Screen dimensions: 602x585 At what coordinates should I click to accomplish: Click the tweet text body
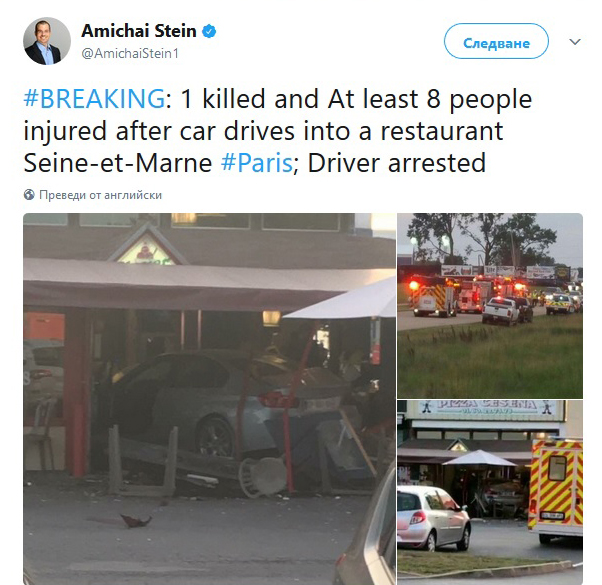[278, 131]
